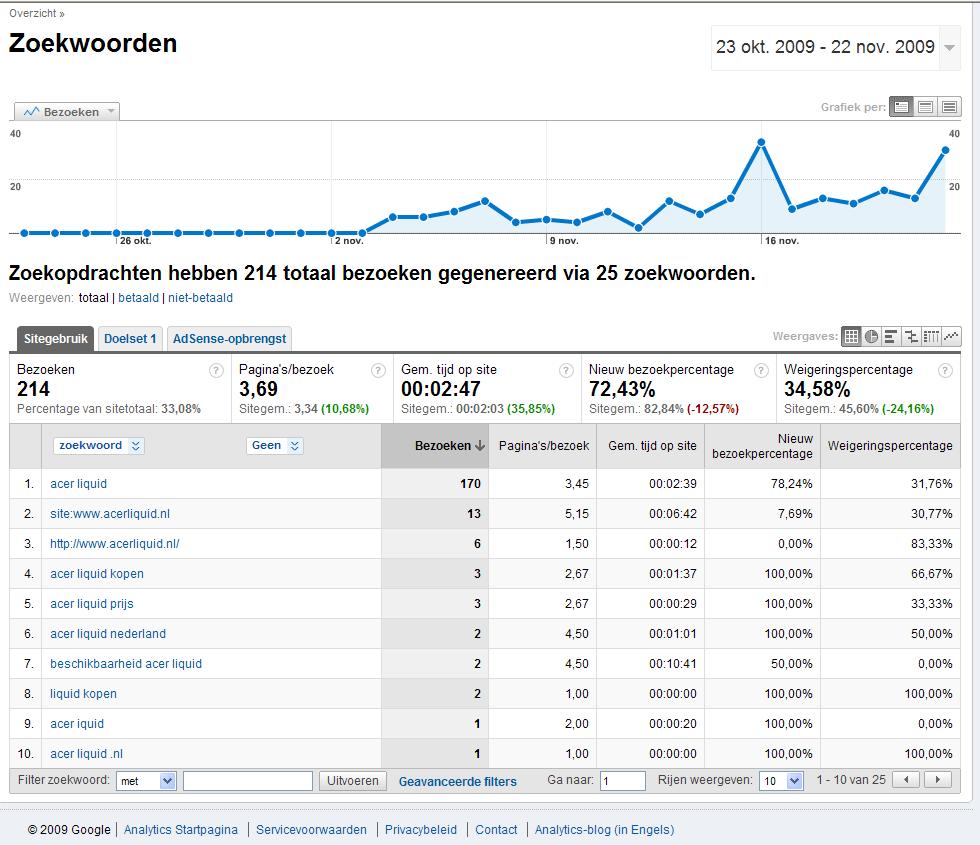
Task: Open Analytics Startpagina footer link
Action: point(181,829)
